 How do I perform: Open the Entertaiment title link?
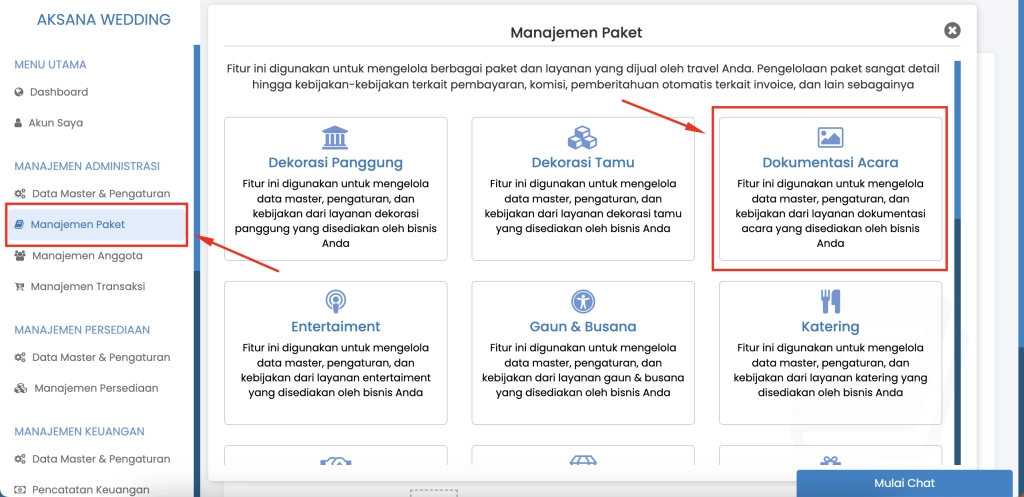336,327
